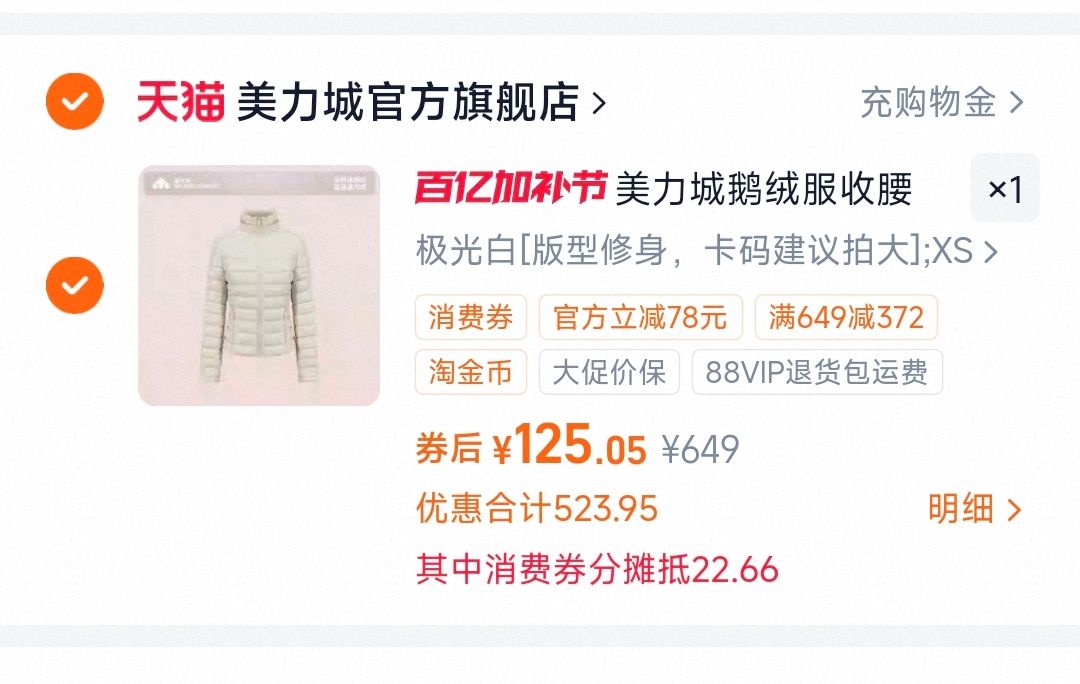Open the 充购物金 link

click(942, 103)
